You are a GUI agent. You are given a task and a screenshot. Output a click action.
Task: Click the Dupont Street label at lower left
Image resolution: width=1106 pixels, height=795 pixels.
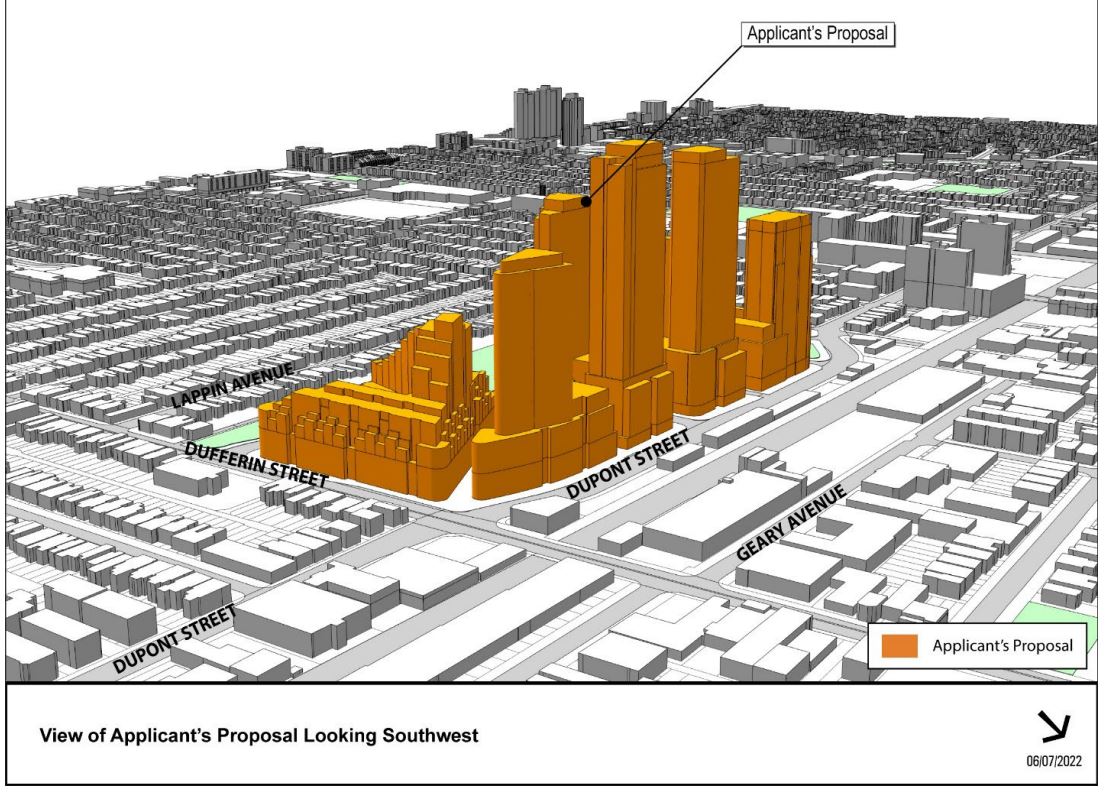[174, 637]
